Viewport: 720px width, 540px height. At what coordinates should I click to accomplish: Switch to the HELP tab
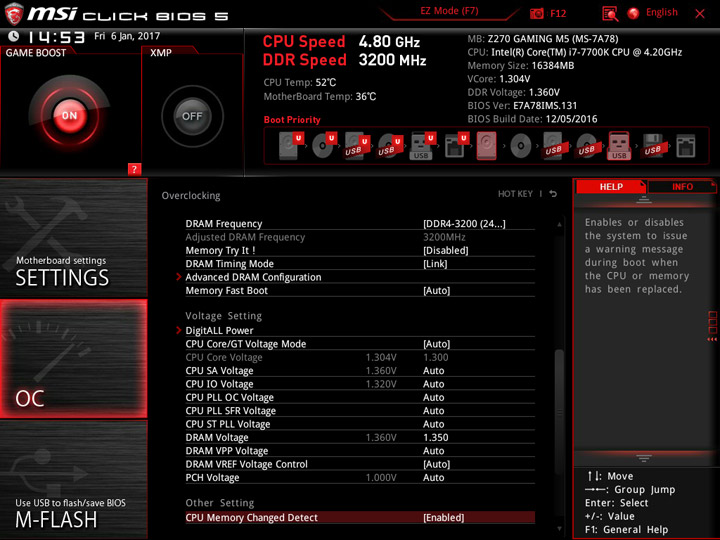click(611, 186)
